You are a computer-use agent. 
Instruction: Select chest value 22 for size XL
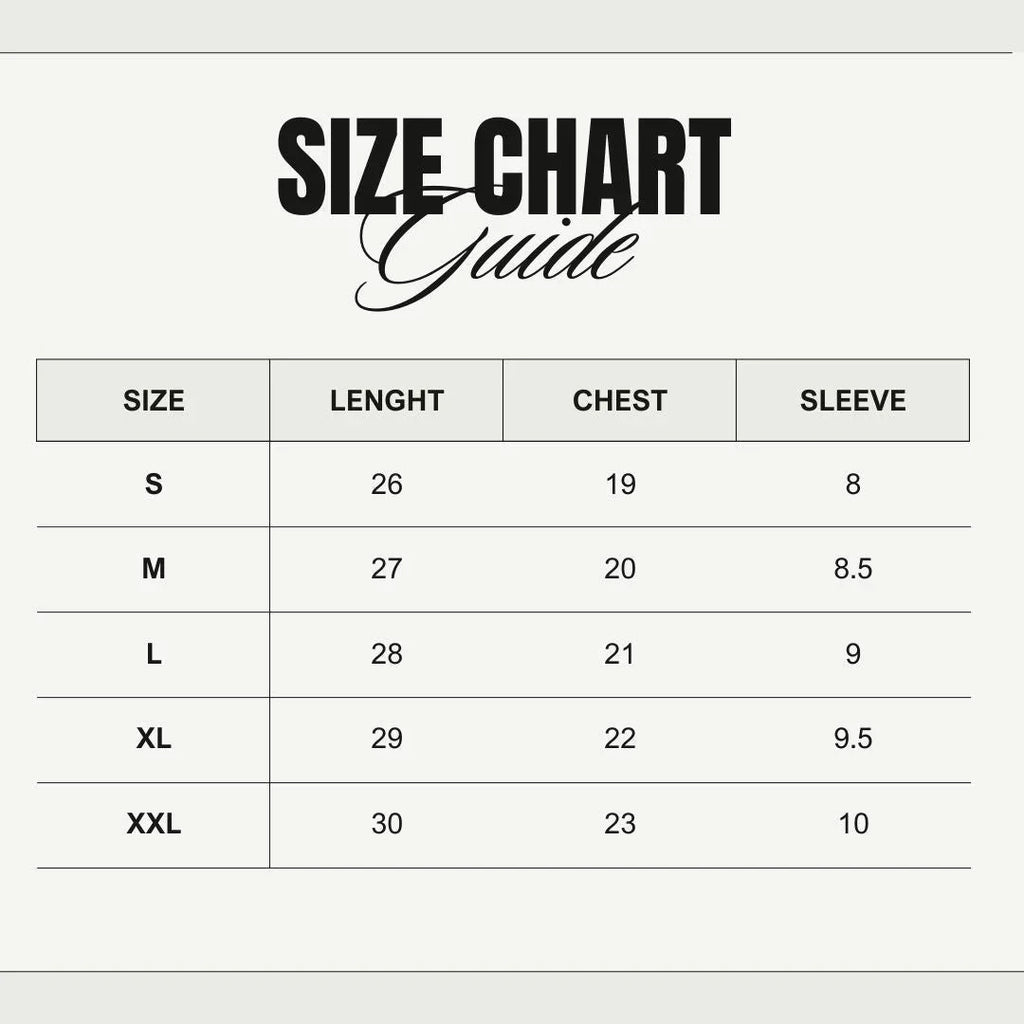620,740
